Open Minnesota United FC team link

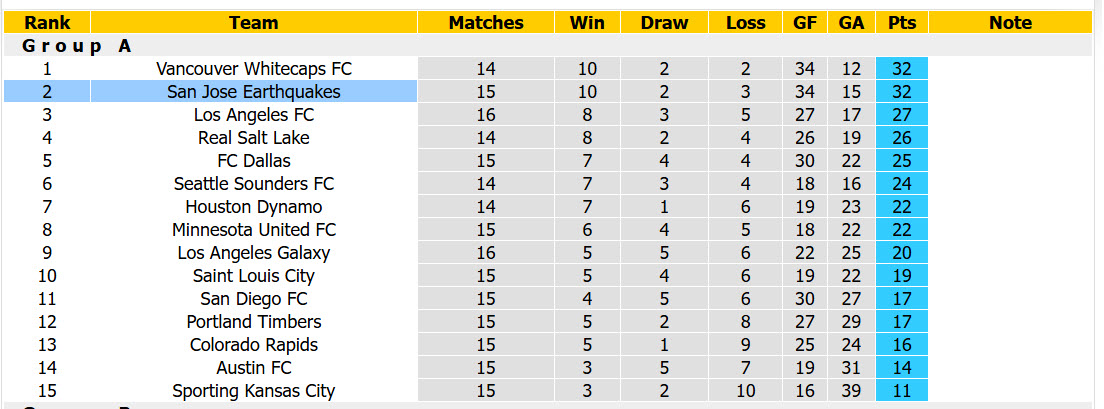(253, 229)
